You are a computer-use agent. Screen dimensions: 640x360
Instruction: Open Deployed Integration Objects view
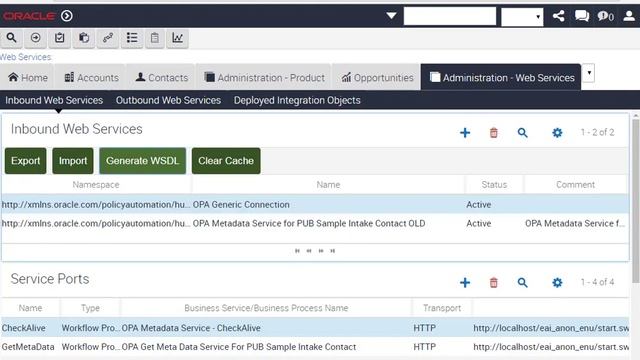point(297,100)
